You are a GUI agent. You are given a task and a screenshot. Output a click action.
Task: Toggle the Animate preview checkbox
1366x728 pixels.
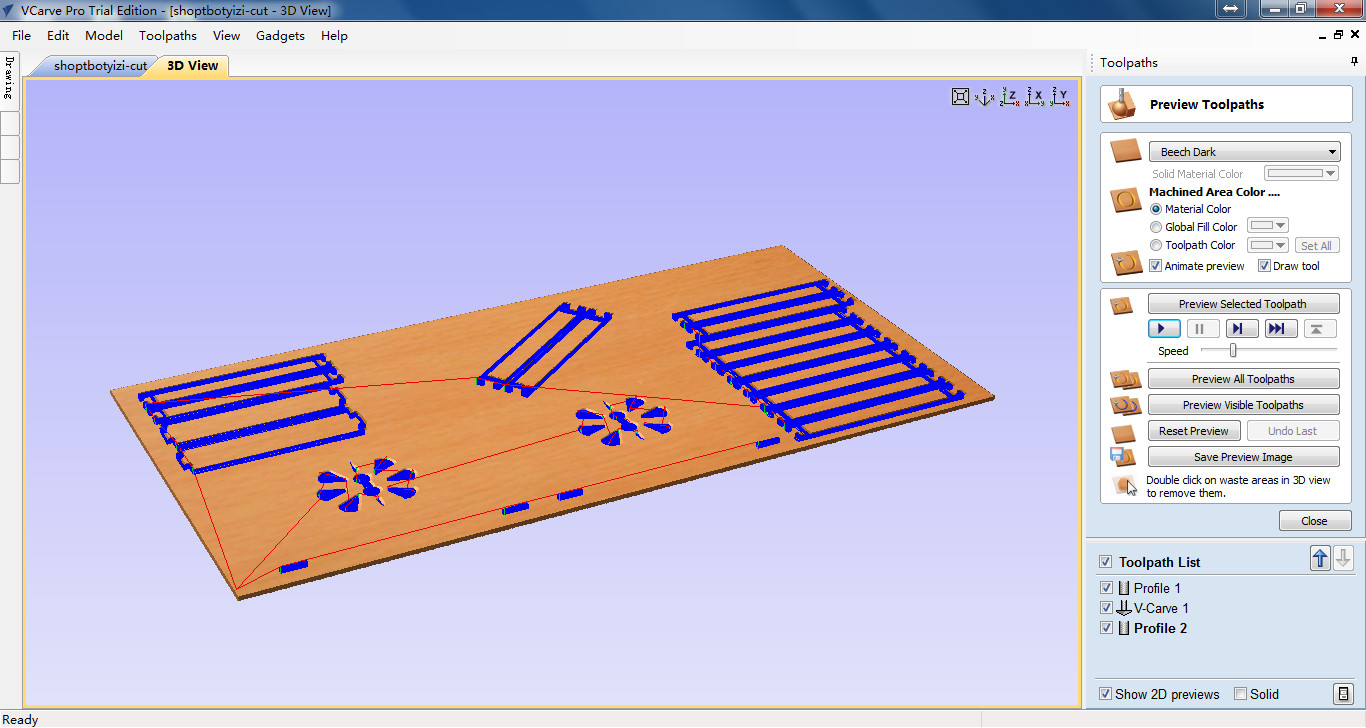tap(1156, 266)
